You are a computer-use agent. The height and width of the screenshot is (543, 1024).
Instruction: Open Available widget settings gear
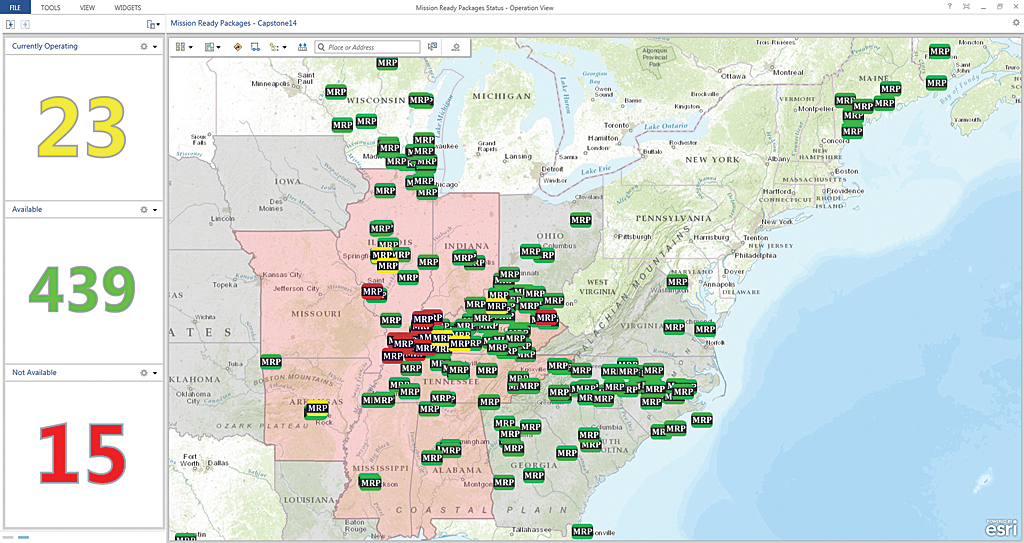click(x=144, y=210)
